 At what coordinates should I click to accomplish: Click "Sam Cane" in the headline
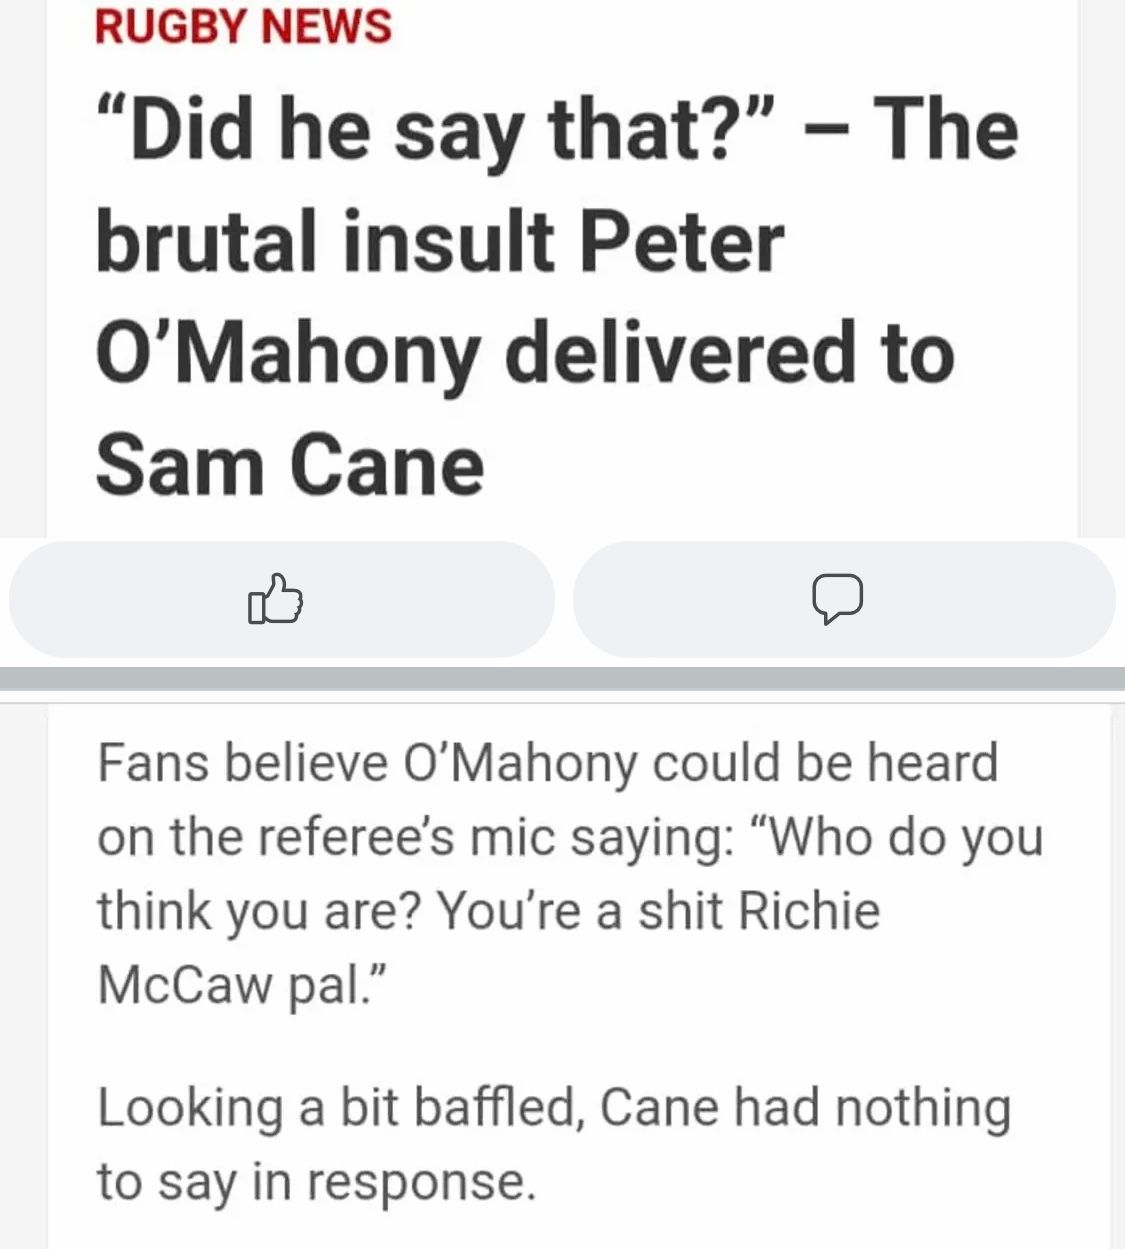[x=290, y=466]
